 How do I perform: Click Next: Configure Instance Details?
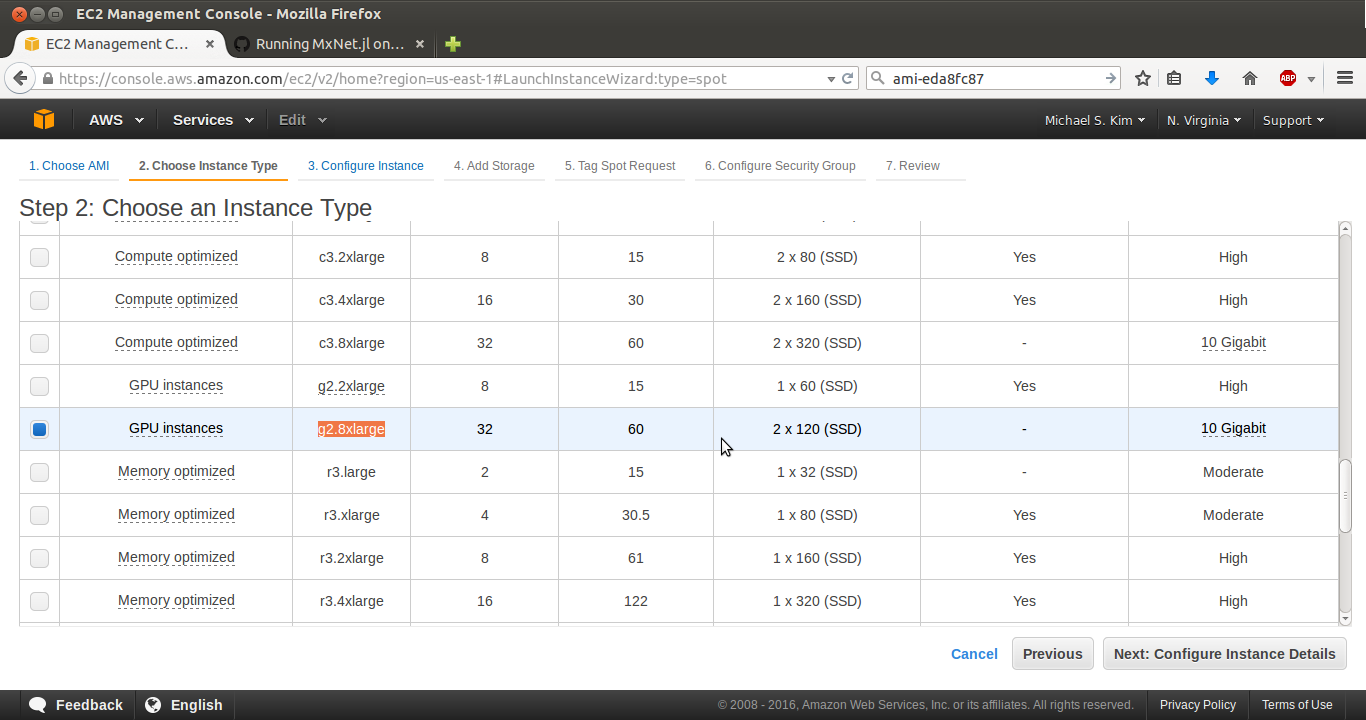1225,654
